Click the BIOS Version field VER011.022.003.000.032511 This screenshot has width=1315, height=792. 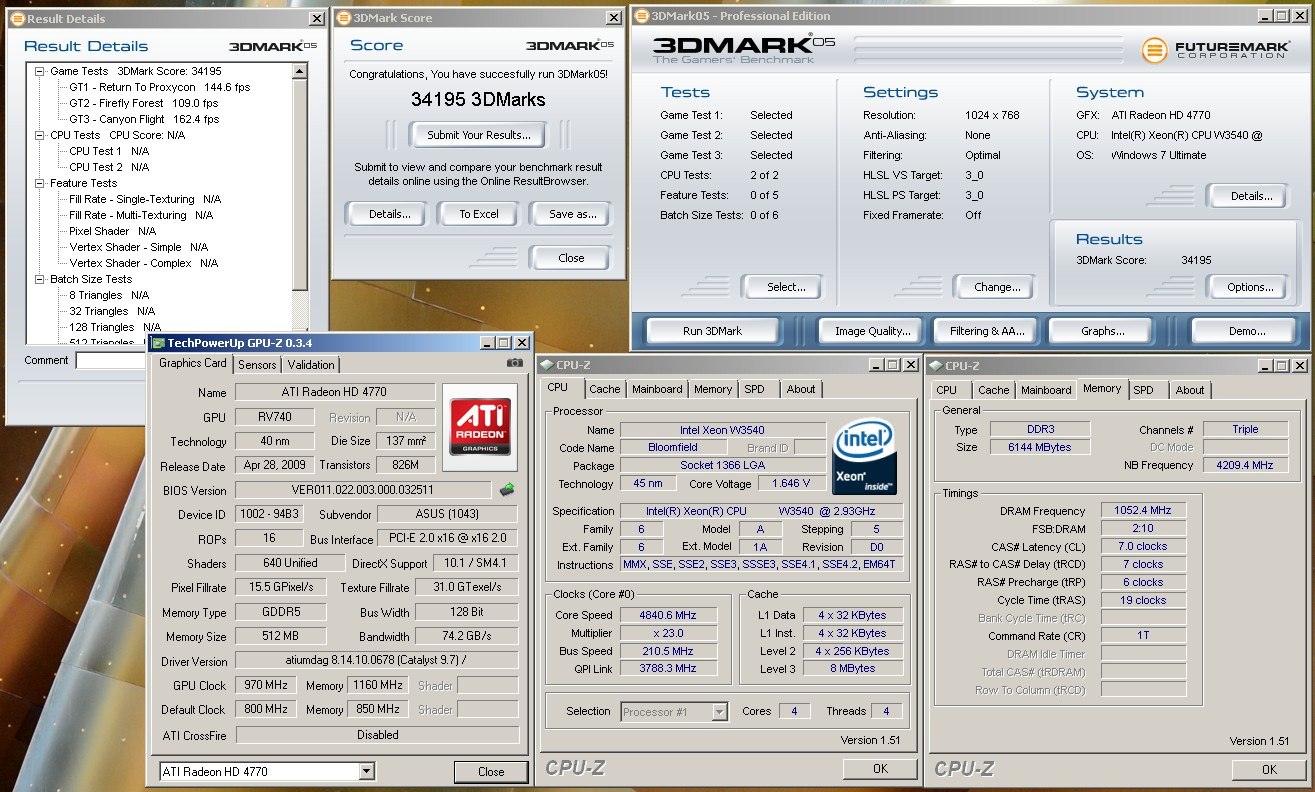(x=364, y=490)
